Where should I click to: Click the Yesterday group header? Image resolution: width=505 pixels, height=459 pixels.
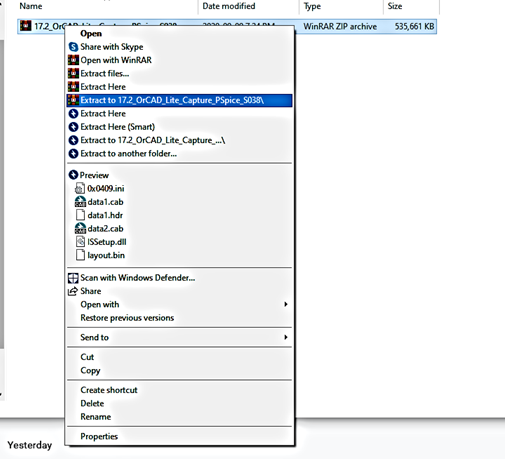tap(30, 445)
